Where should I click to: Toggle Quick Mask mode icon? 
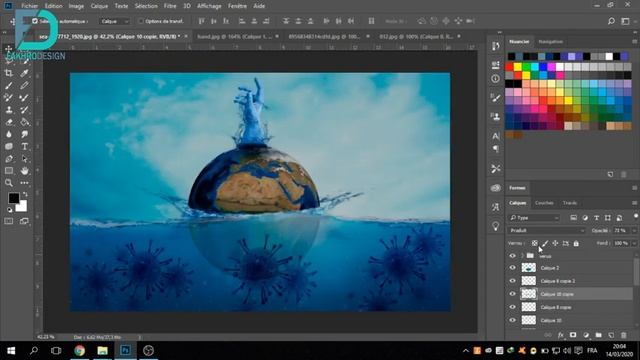[9, 221]
